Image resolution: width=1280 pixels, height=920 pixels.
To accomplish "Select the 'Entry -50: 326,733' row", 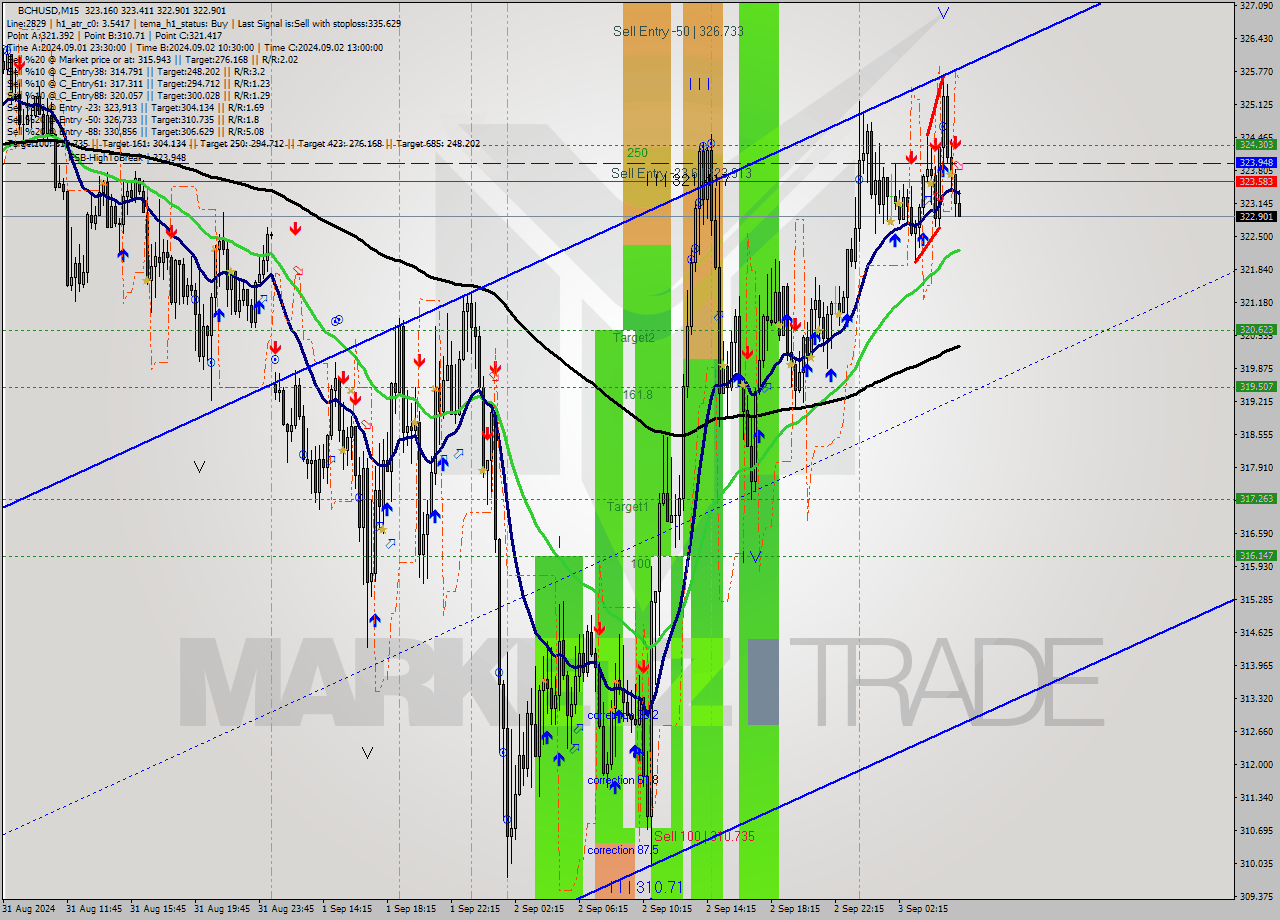I will click(135, 119).
